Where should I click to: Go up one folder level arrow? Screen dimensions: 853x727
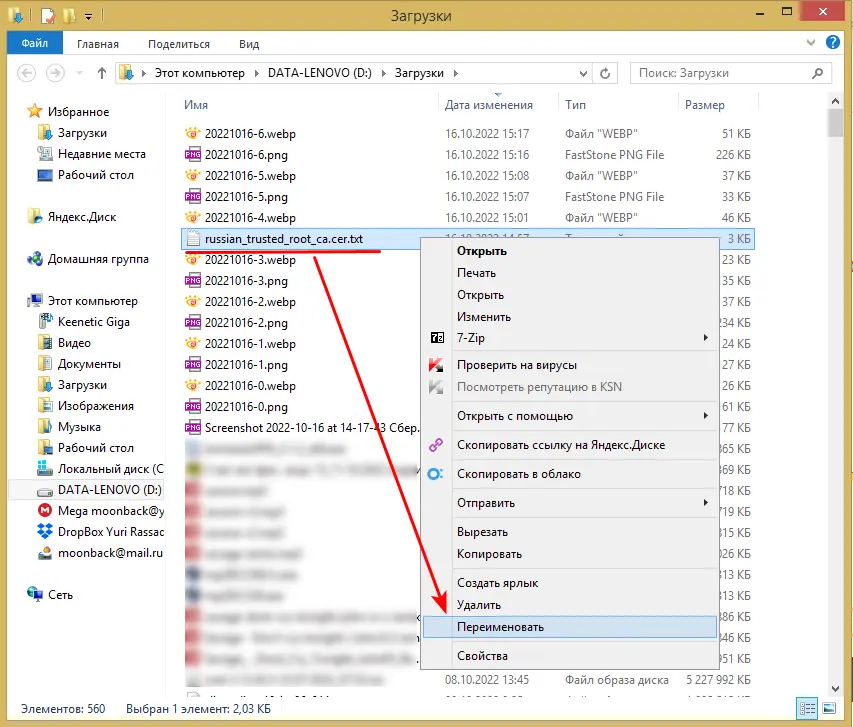click(101, 73)
